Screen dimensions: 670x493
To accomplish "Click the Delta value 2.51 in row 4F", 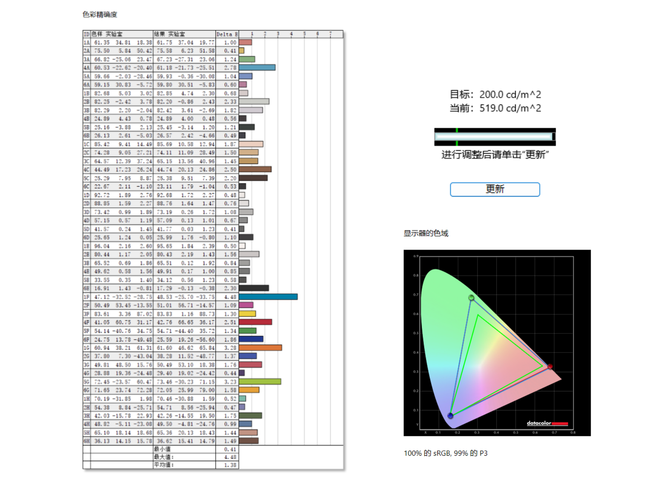I will (230, 322).
